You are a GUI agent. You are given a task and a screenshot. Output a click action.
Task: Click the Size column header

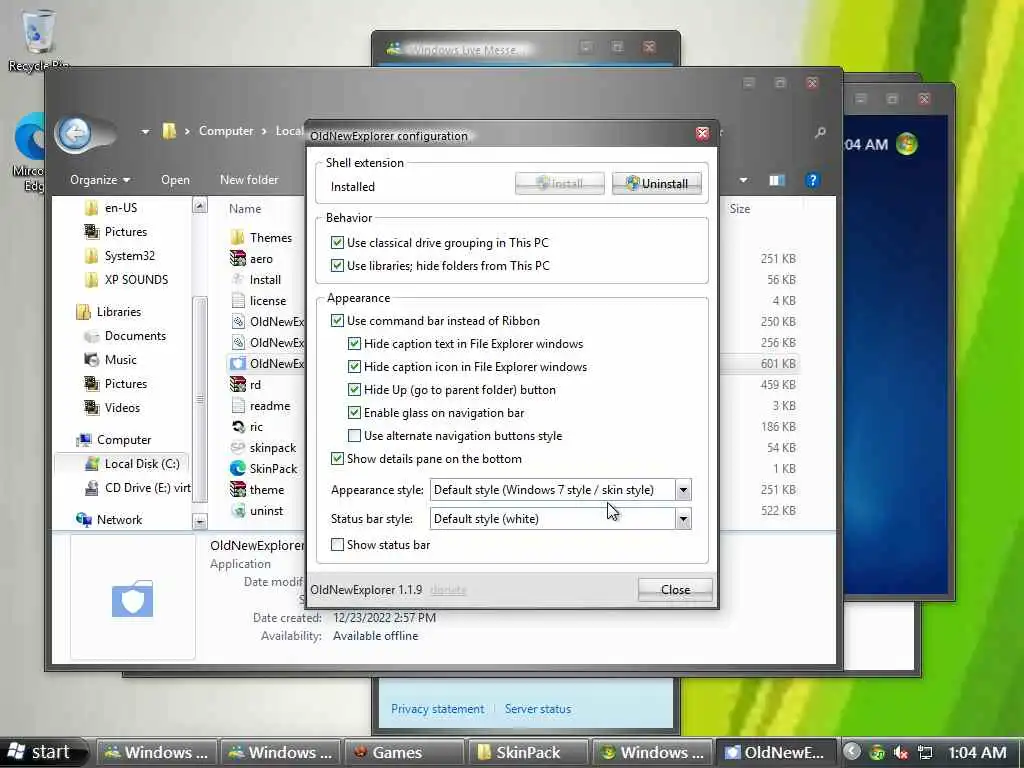tap(739, 209)
